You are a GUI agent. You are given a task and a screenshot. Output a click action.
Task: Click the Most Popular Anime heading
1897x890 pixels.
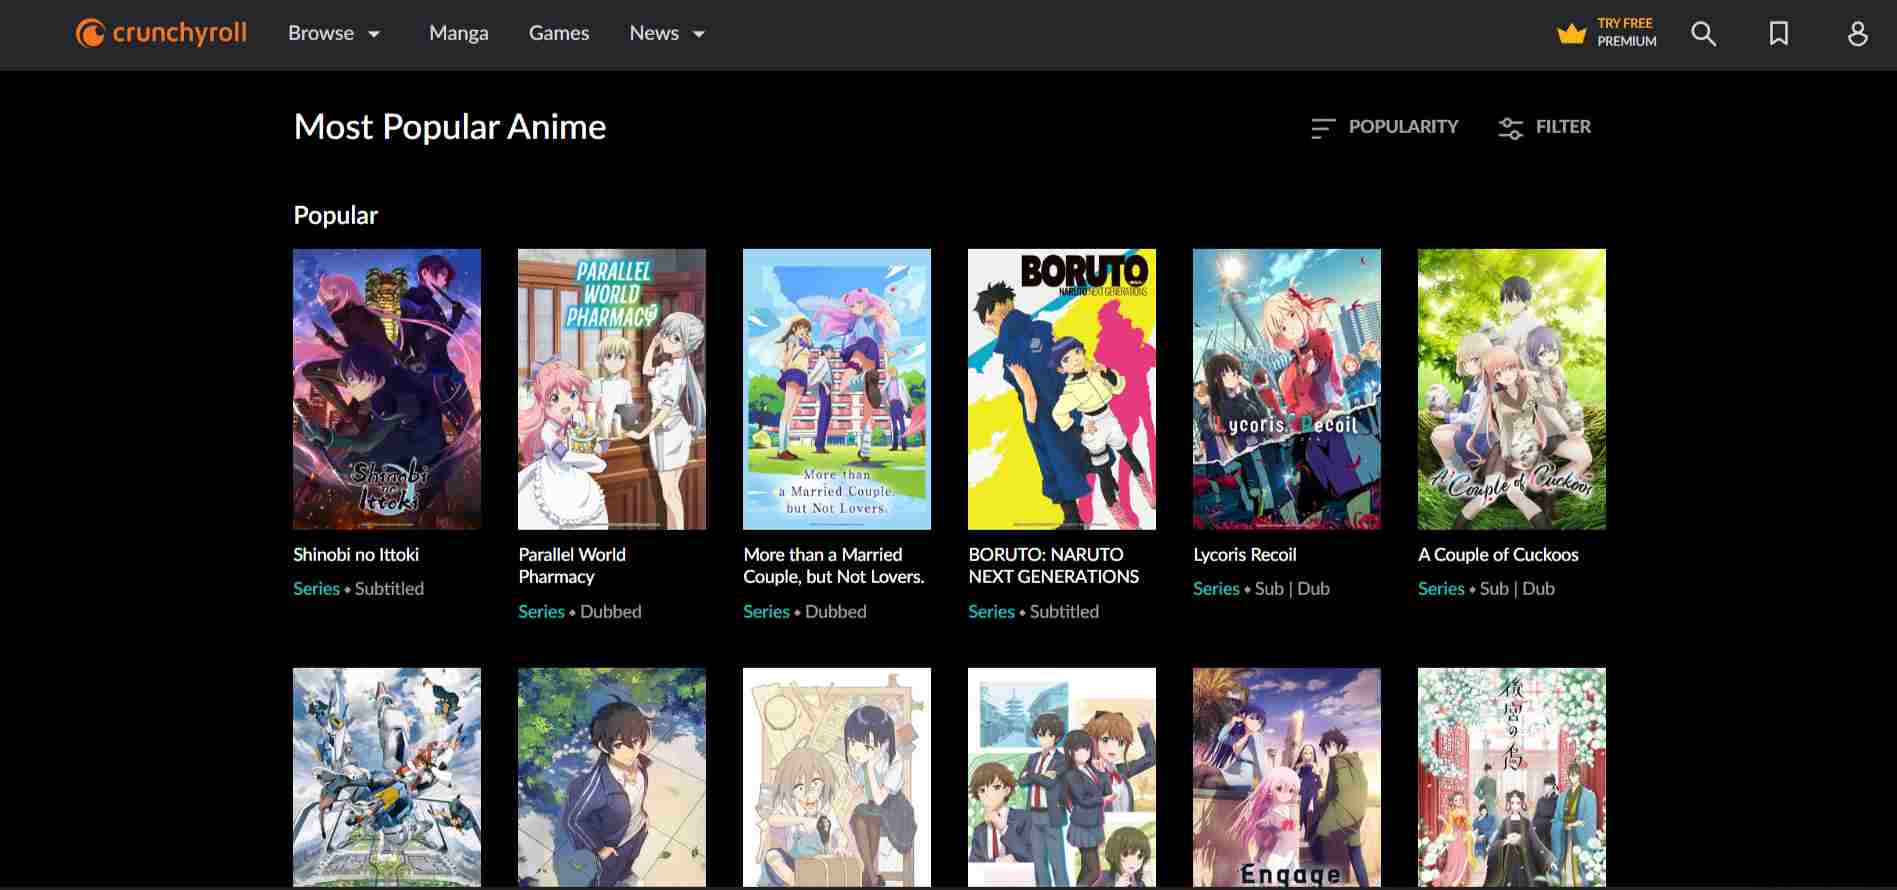(x=450, y=127)
